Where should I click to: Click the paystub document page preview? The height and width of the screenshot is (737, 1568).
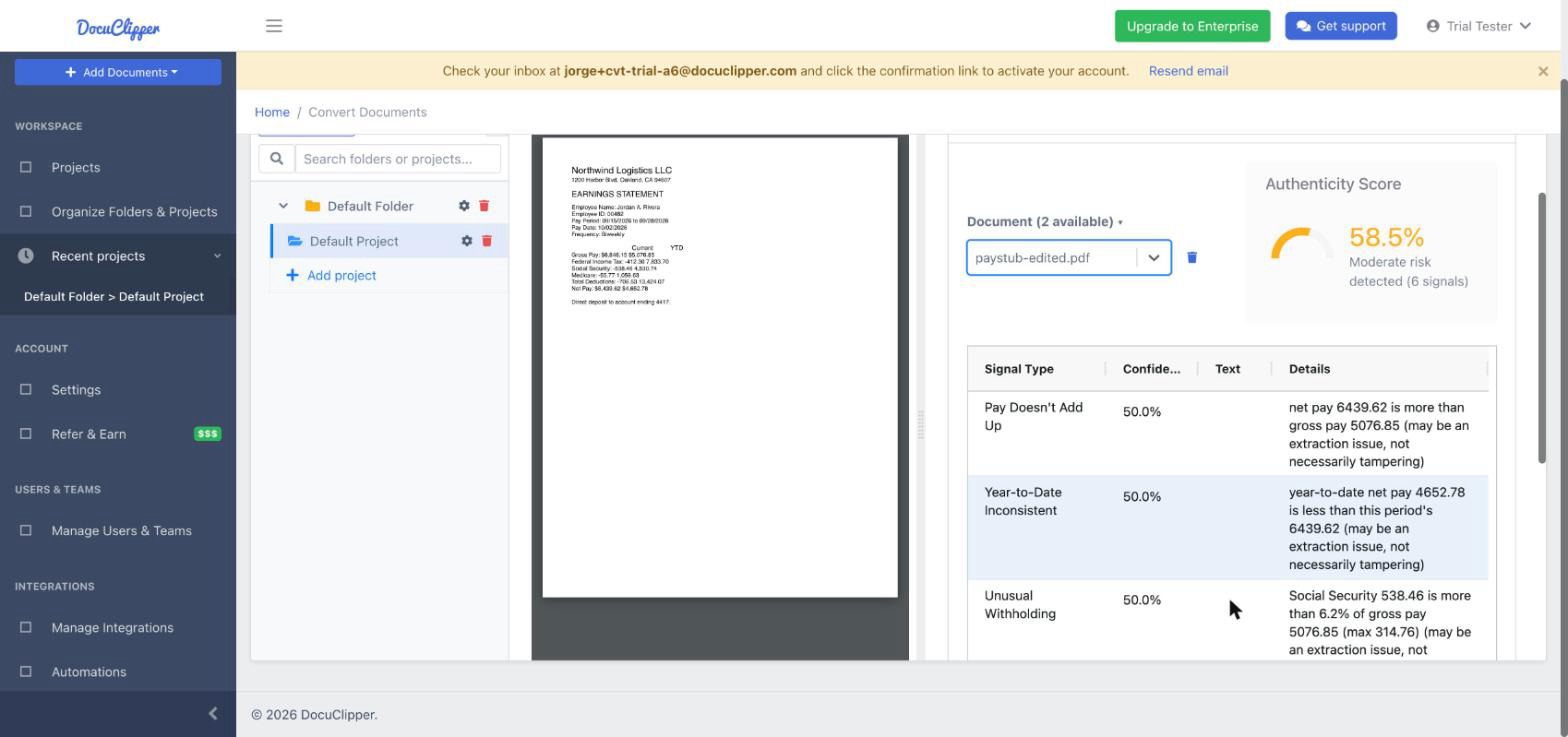coord(720,368)
